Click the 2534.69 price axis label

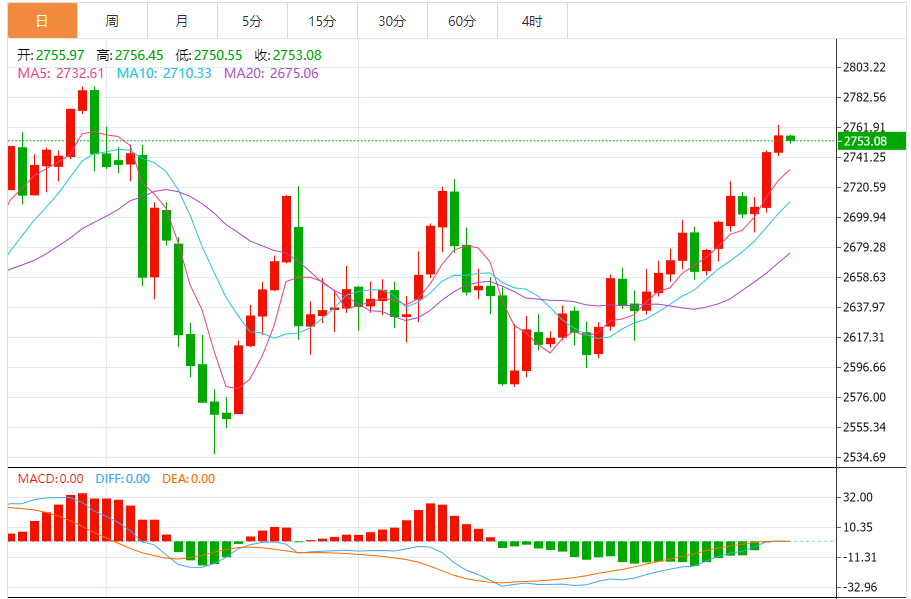pos(865,457)
